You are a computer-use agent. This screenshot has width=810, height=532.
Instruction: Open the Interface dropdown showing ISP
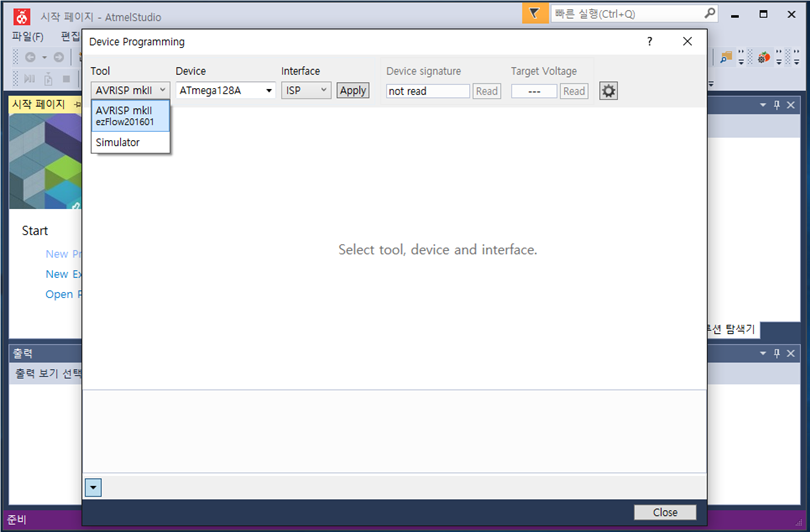click(x=306, y=90)
